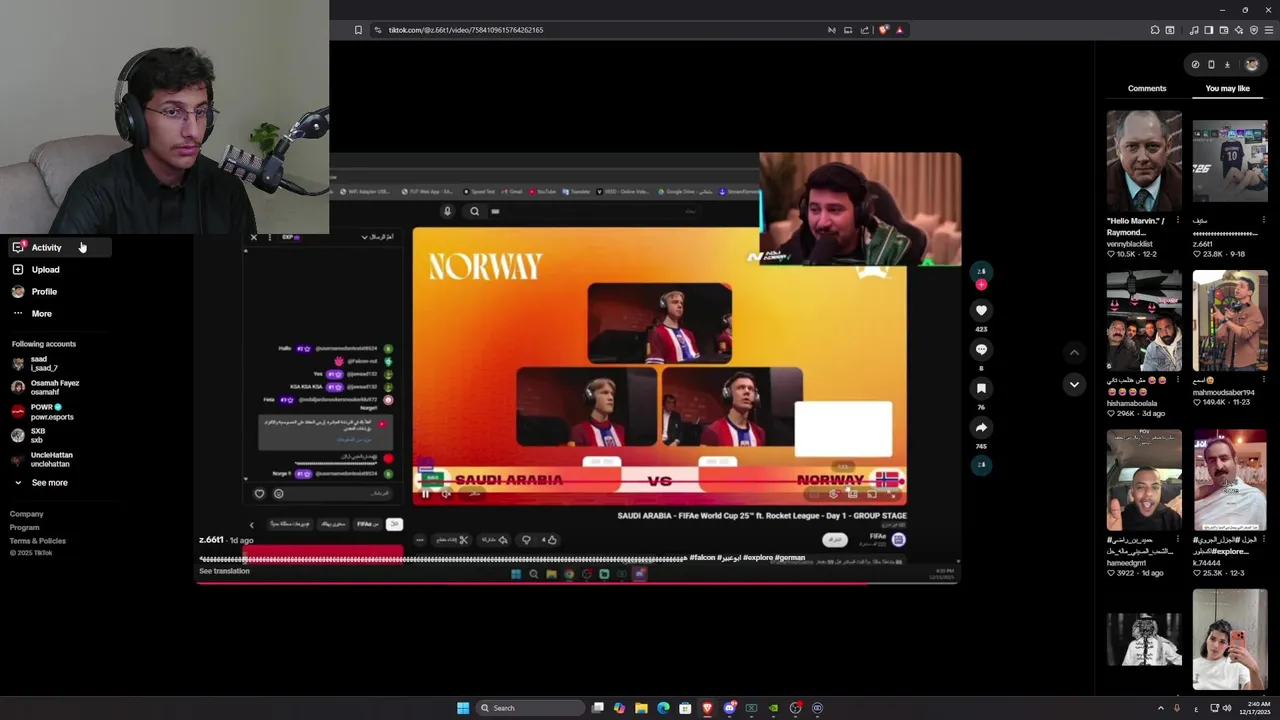1280x720 pixels.
Task: Click the share page icon in address bar
Action: point(865,30)
